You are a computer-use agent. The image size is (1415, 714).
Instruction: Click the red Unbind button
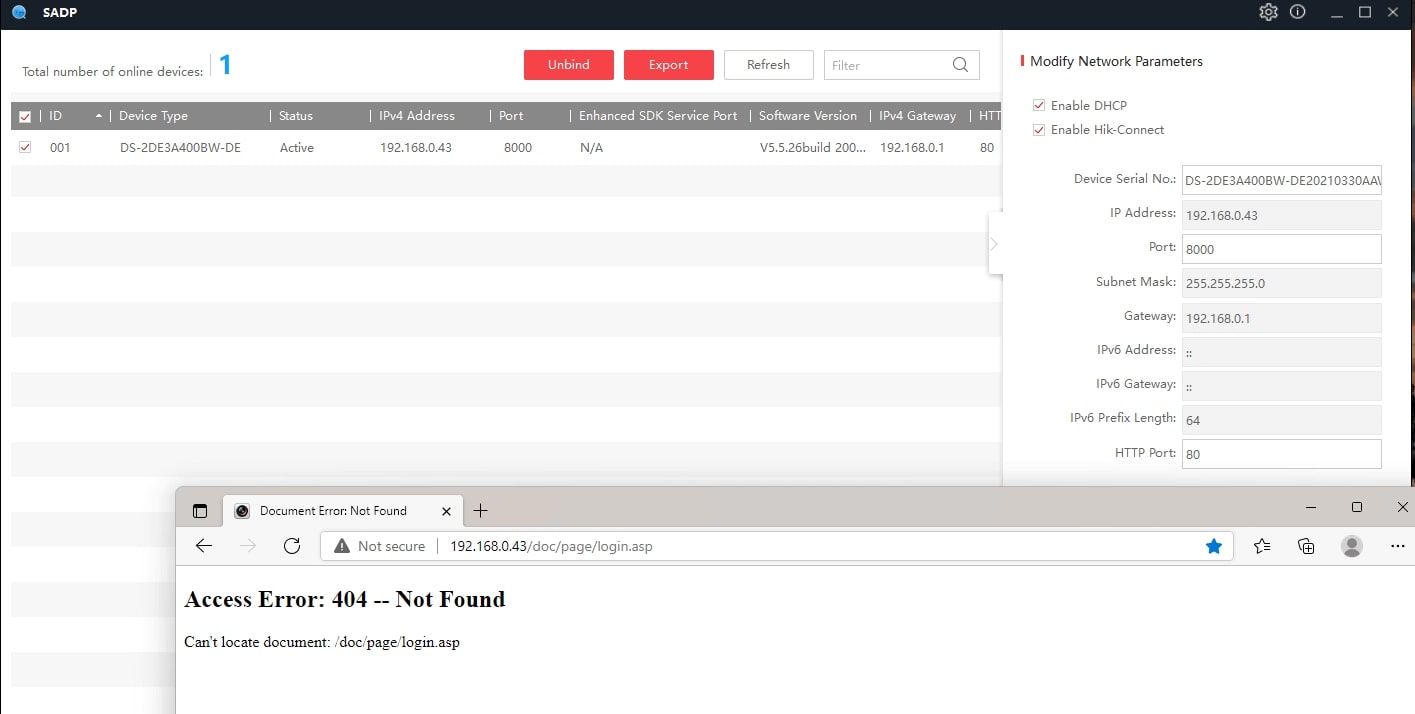tap(568, 65)
